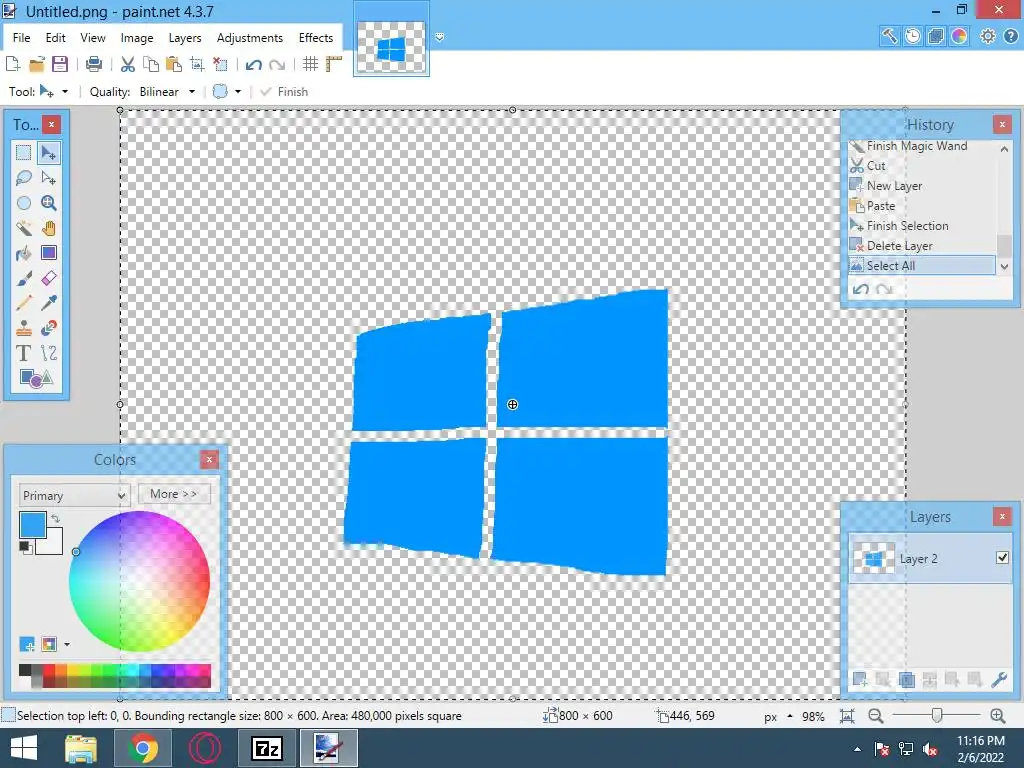Open the Image menu
Image resolution: width=1024 pixels, height=768 pixels.
[x=136, y=38]
